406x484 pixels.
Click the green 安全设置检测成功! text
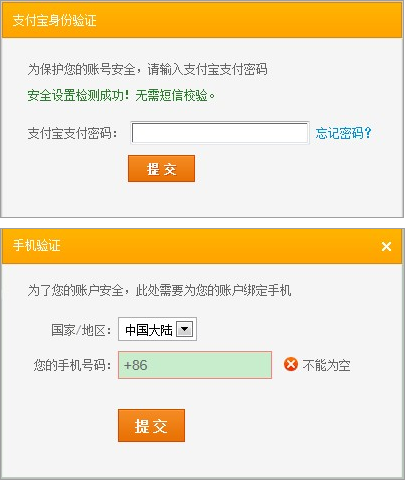point(78,96)
